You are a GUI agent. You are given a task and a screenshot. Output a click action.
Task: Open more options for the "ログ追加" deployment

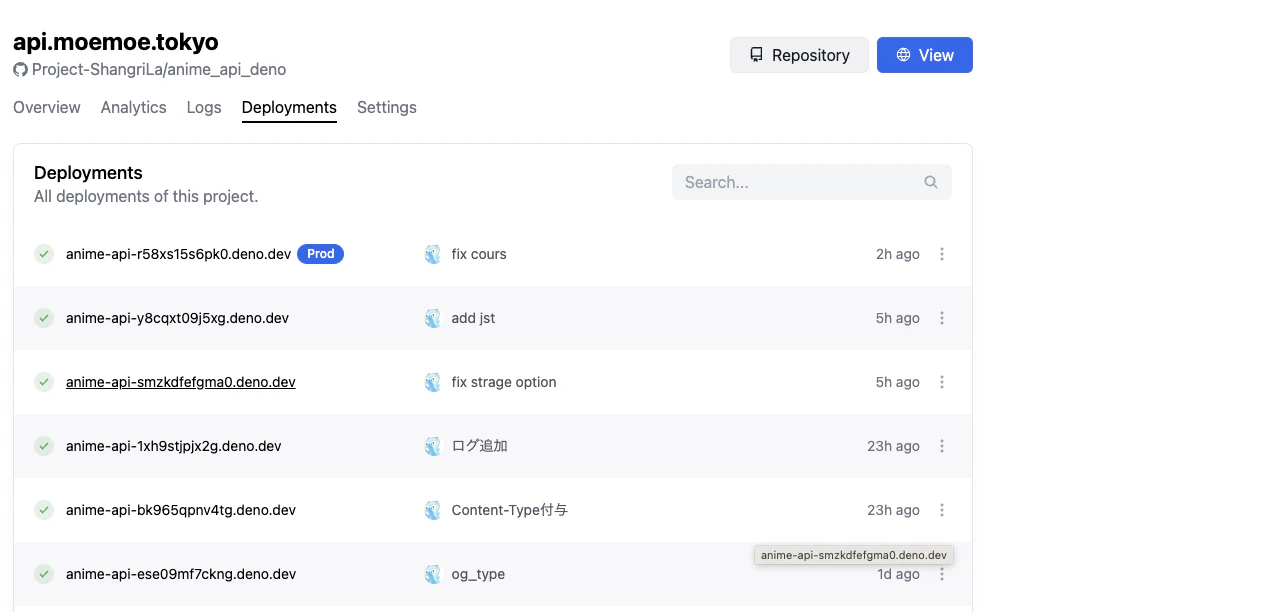pos(942,446)
